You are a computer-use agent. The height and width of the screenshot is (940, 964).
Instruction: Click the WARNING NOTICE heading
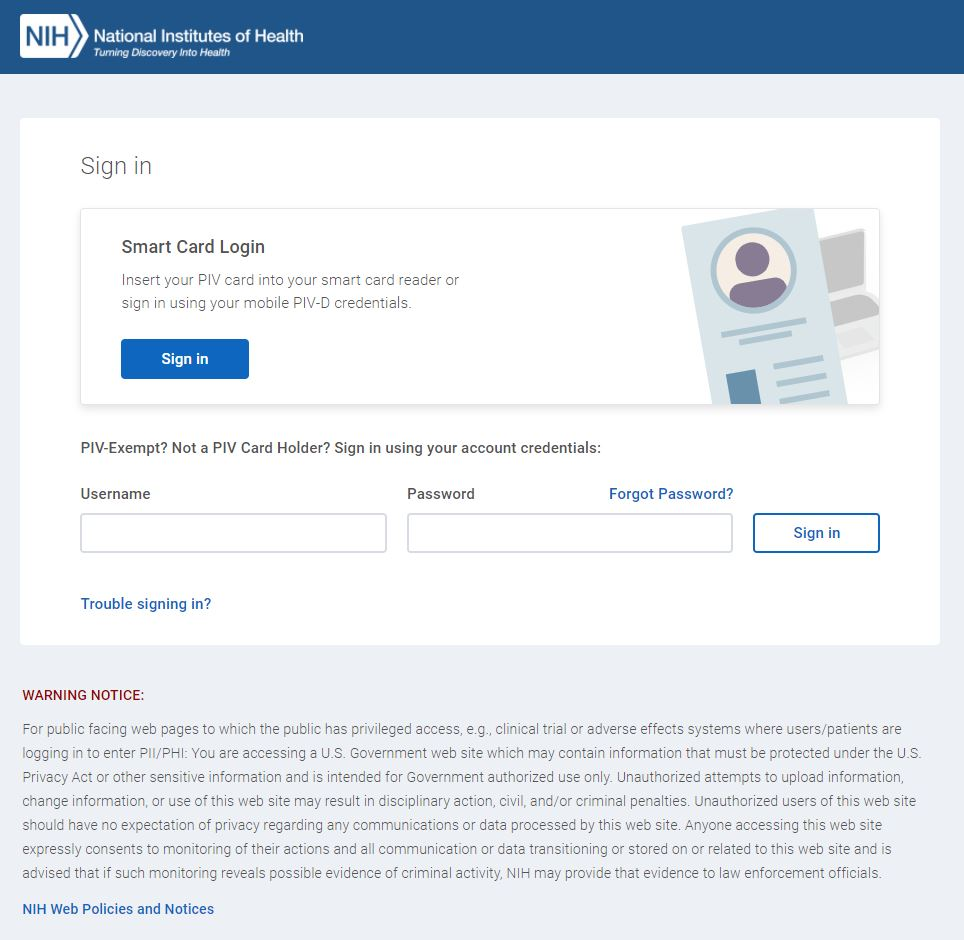pos(83,695)
